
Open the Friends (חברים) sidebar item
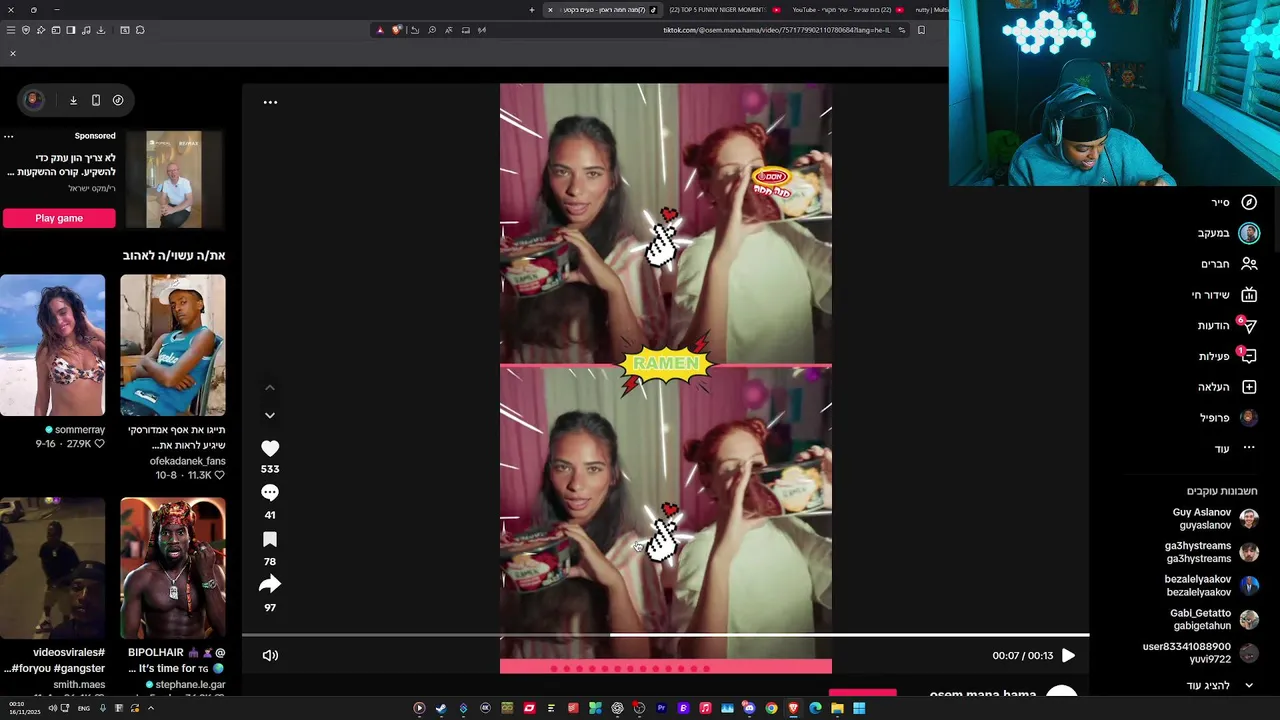point(1229,264)
